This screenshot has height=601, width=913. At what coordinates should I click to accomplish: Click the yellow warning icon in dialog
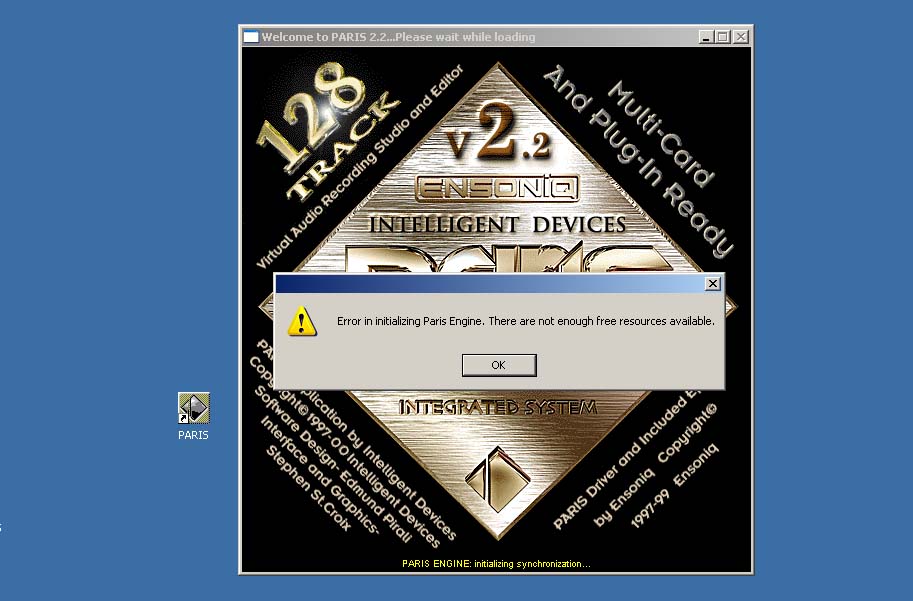(302, 321)
